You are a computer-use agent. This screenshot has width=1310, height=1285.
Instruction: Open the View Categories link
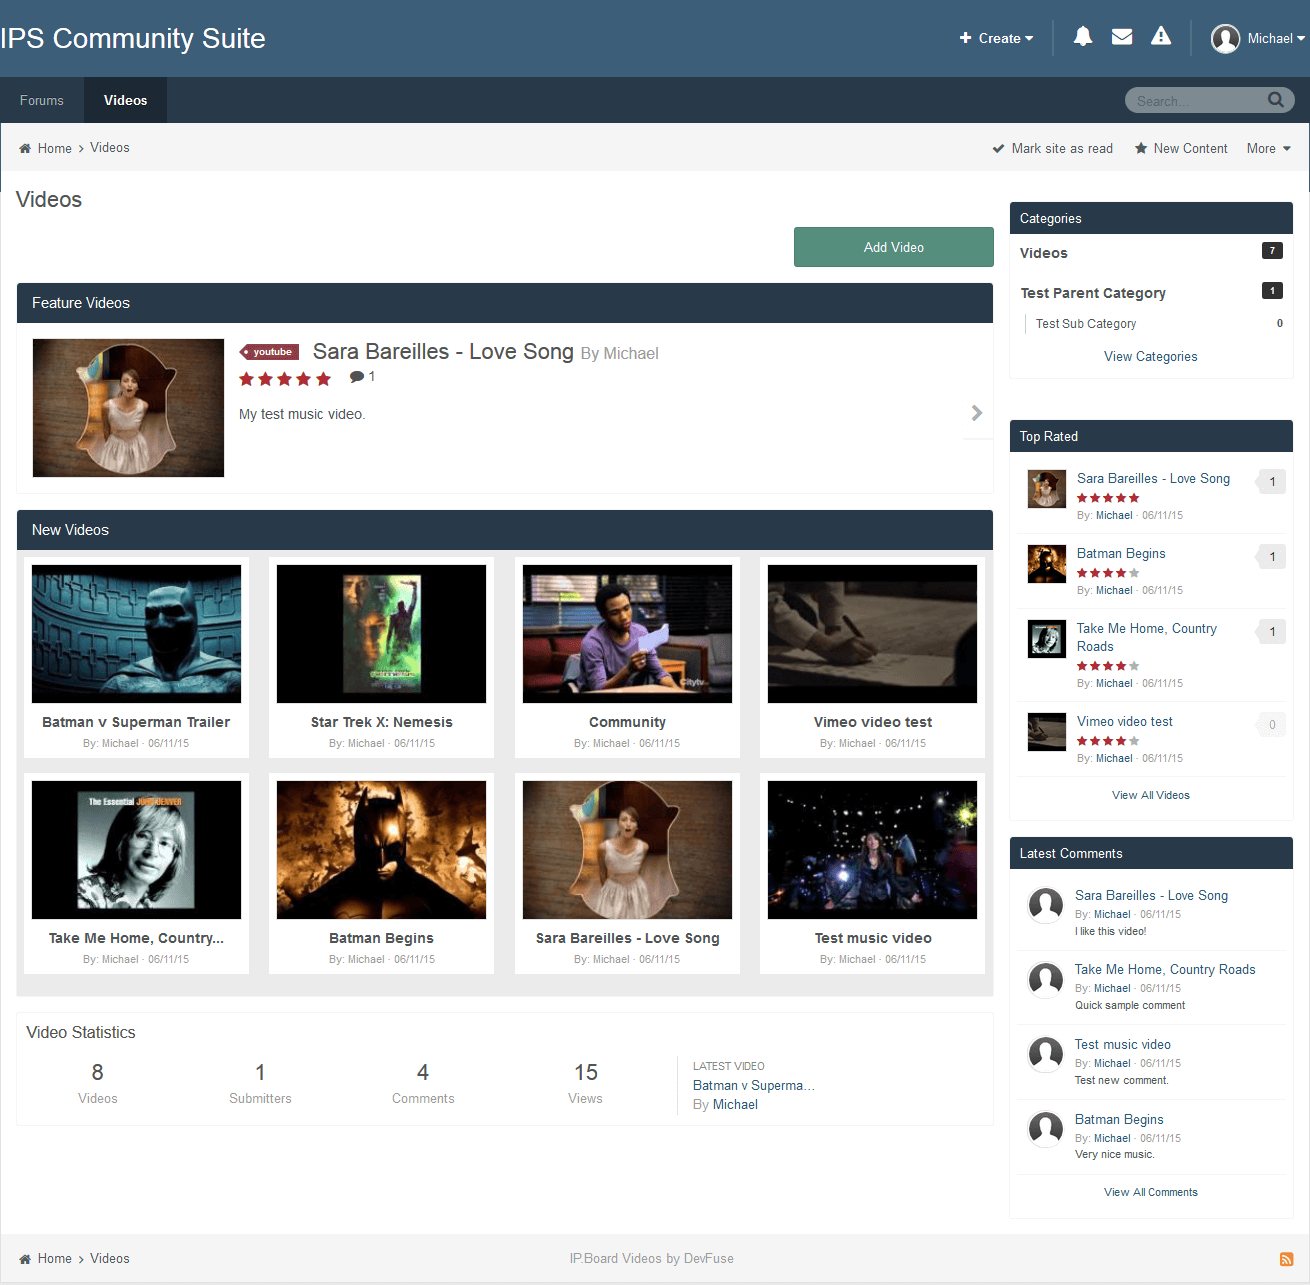click(x=1150, y=357)
